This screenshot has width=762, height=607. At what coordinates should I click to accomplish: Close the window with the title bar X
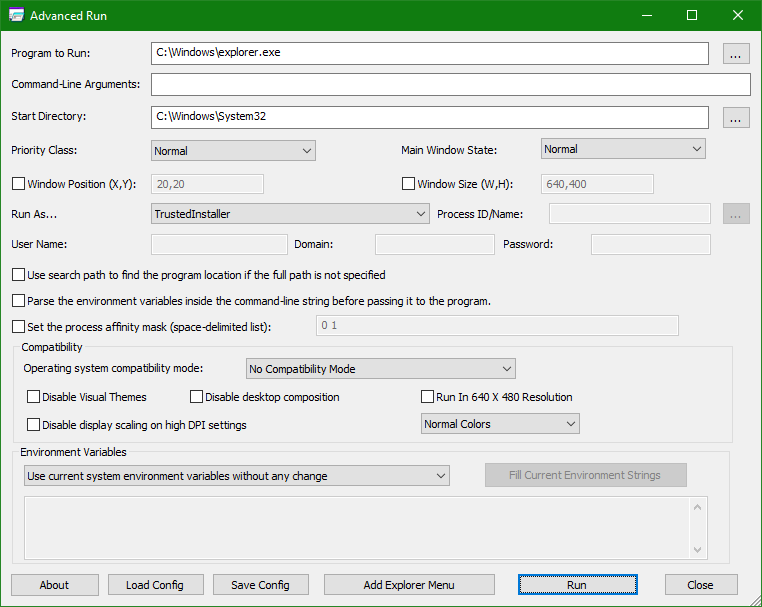pyautogui.click(x=738, y=16)
